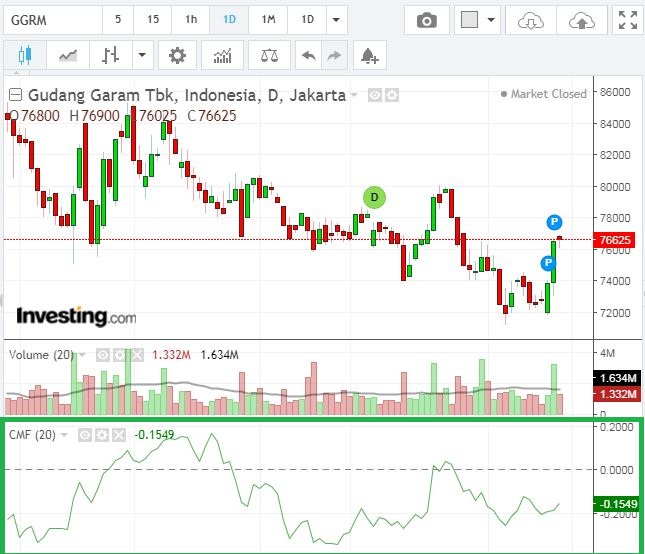
Task: Toggle visibility eye for Gudang Garam series
Action: click(x=374, y=95)
